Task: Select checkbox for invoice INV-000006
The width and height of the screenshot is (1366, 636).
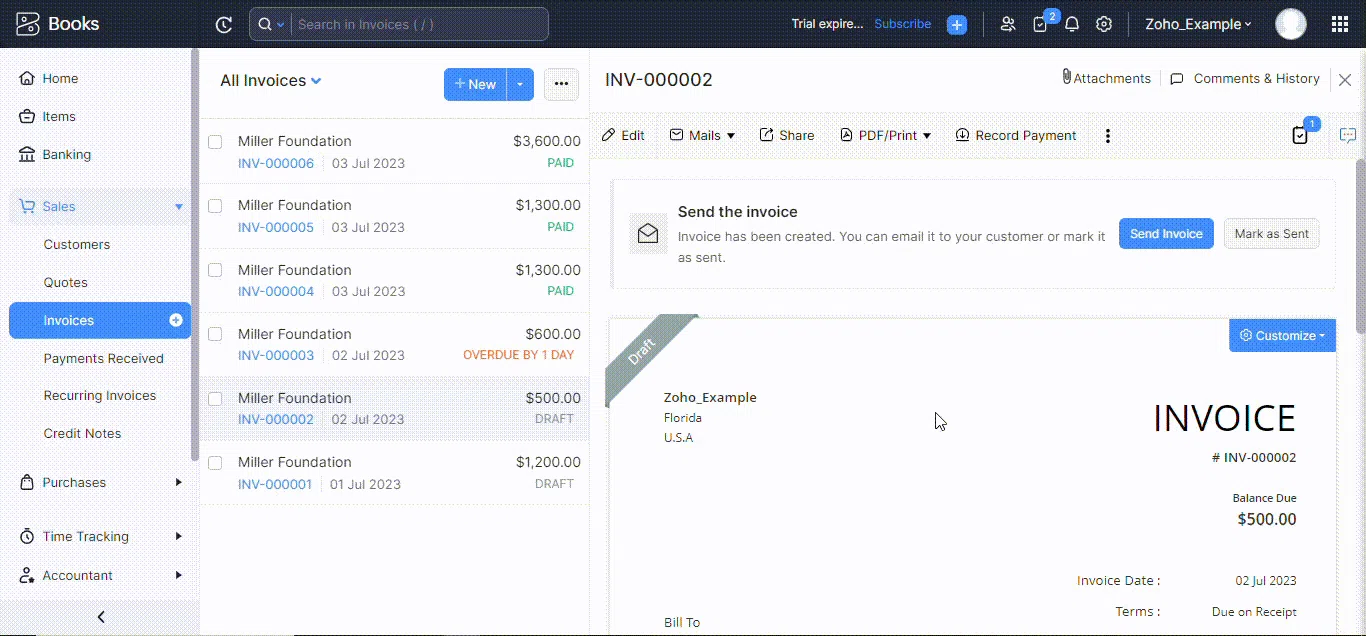Action: click(x=215, y=142)
